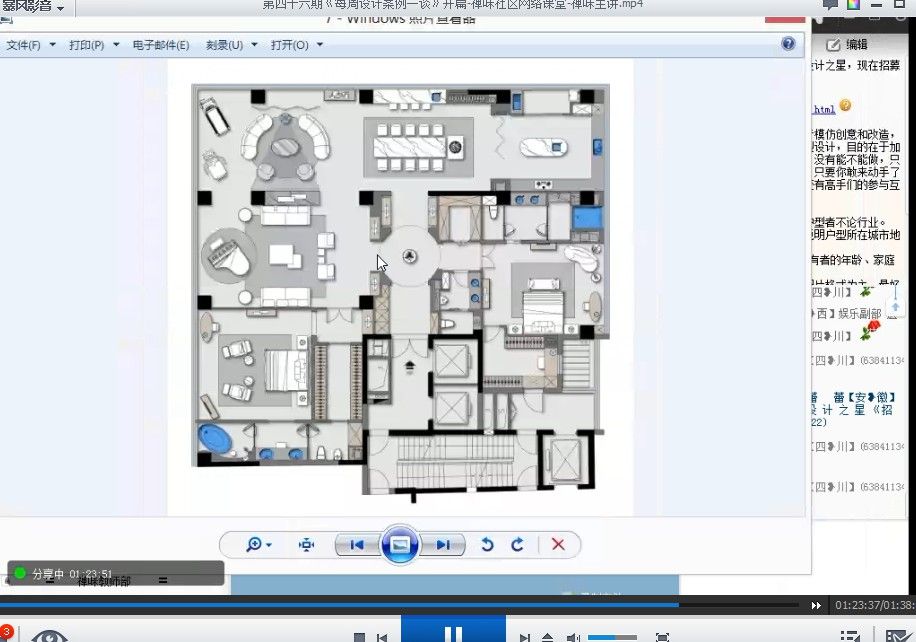The width and height of the screenshot is (916, 642).
Task: Expand the 文件(F) menu in Photo Viewer
Action: (x=31, y=45)
